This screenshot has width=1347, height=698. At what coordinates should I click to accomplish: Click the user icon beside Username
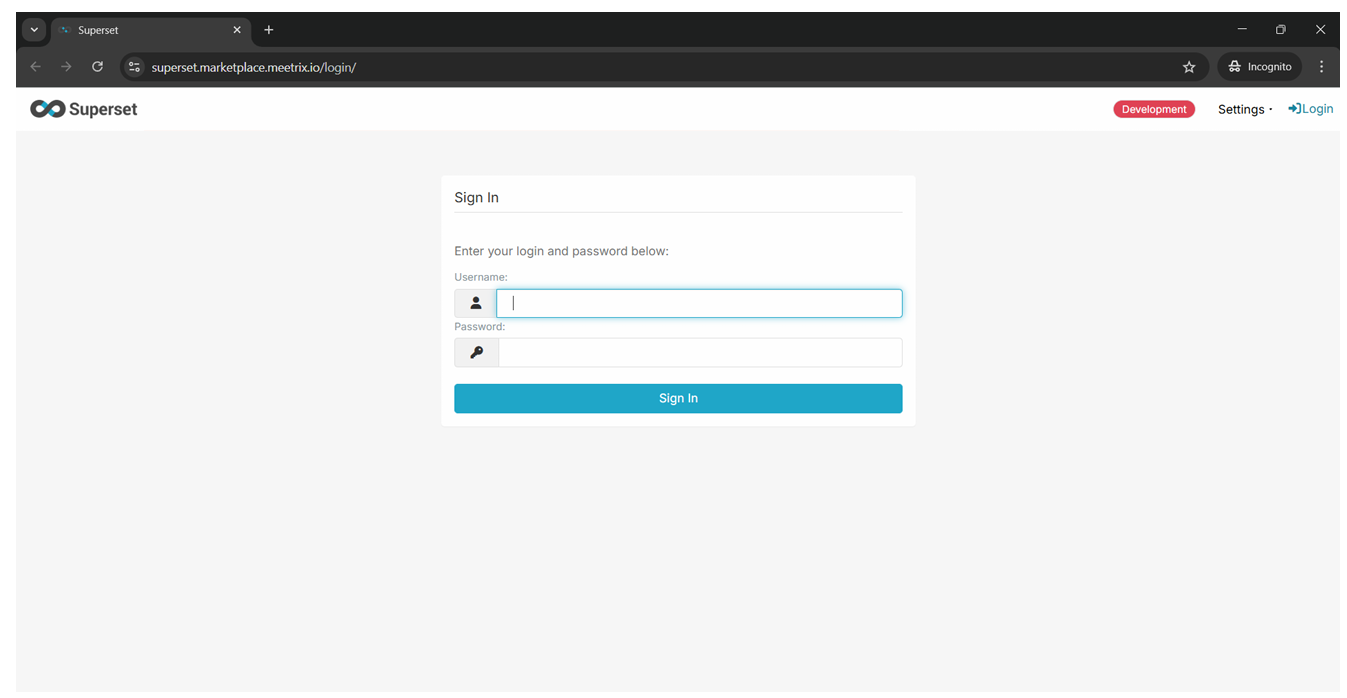[476, 303]
